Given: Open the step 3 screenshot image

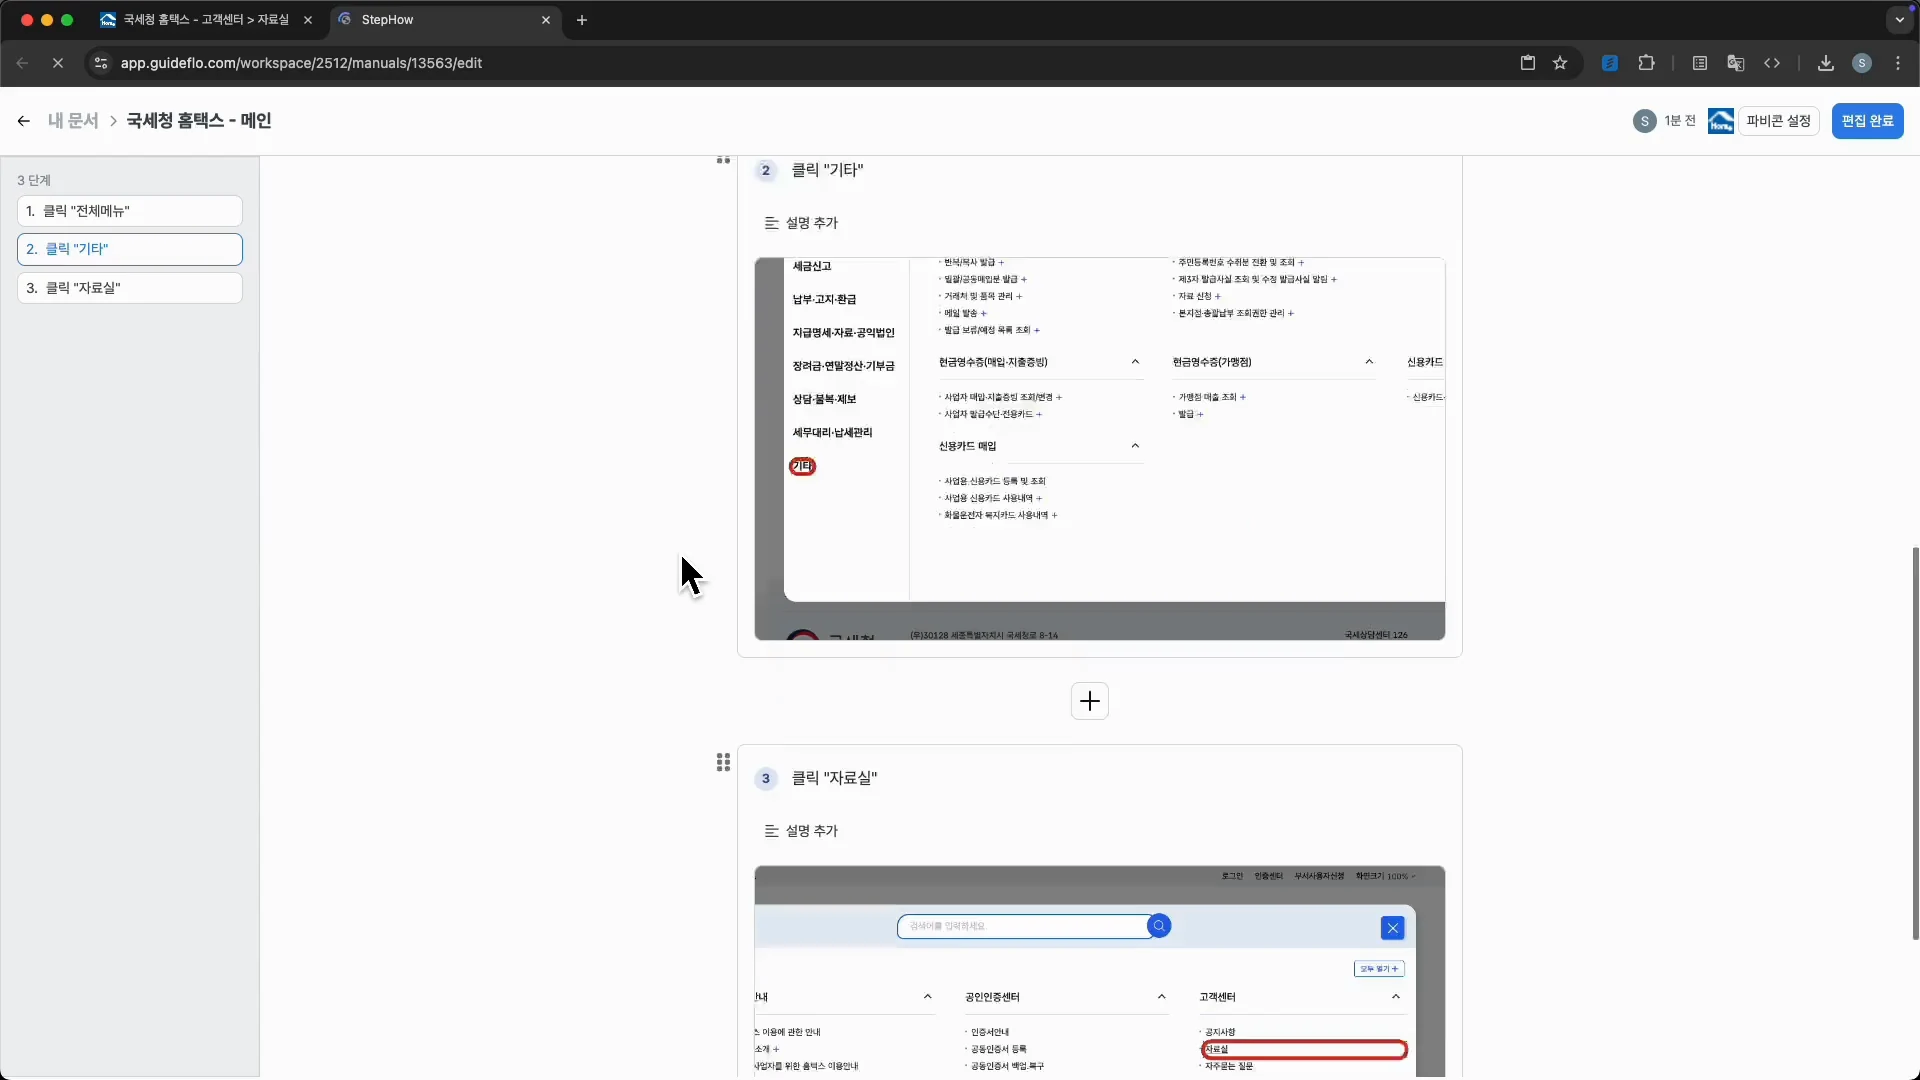Looking at the screenshot, I should [x=1099, y=972].
